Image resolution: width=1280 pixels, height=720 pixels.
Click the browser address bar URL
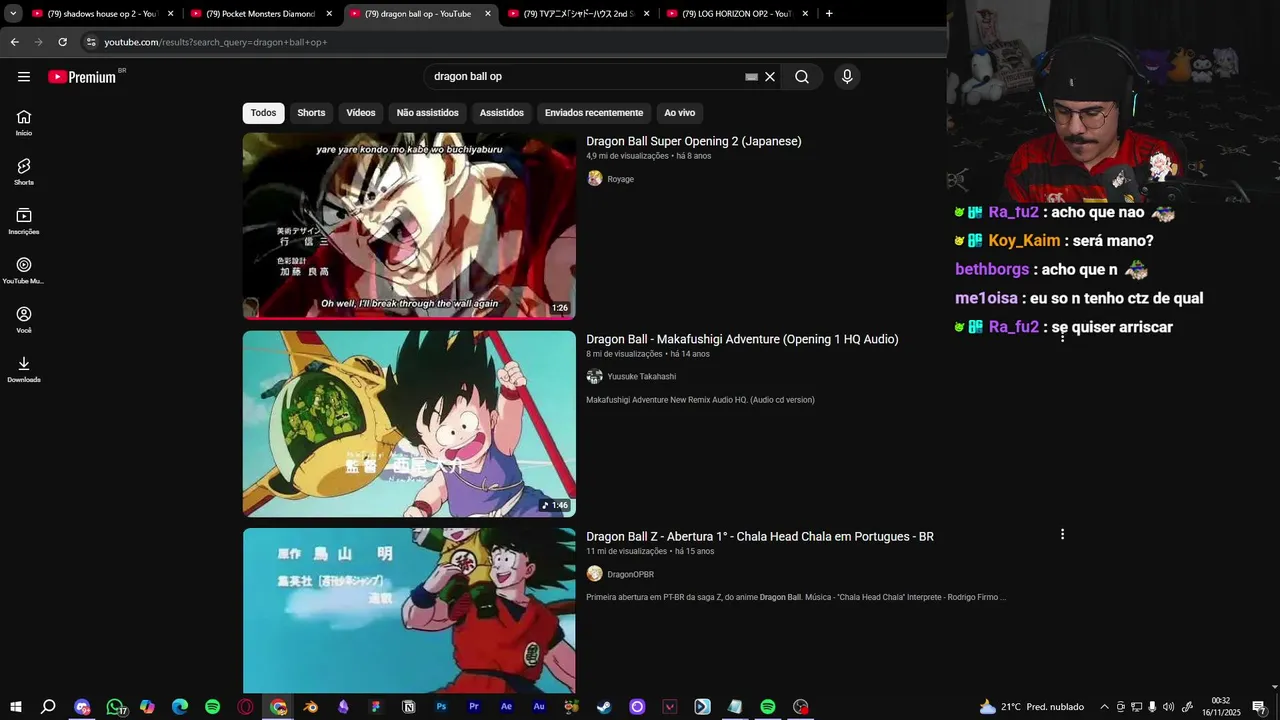216,42
